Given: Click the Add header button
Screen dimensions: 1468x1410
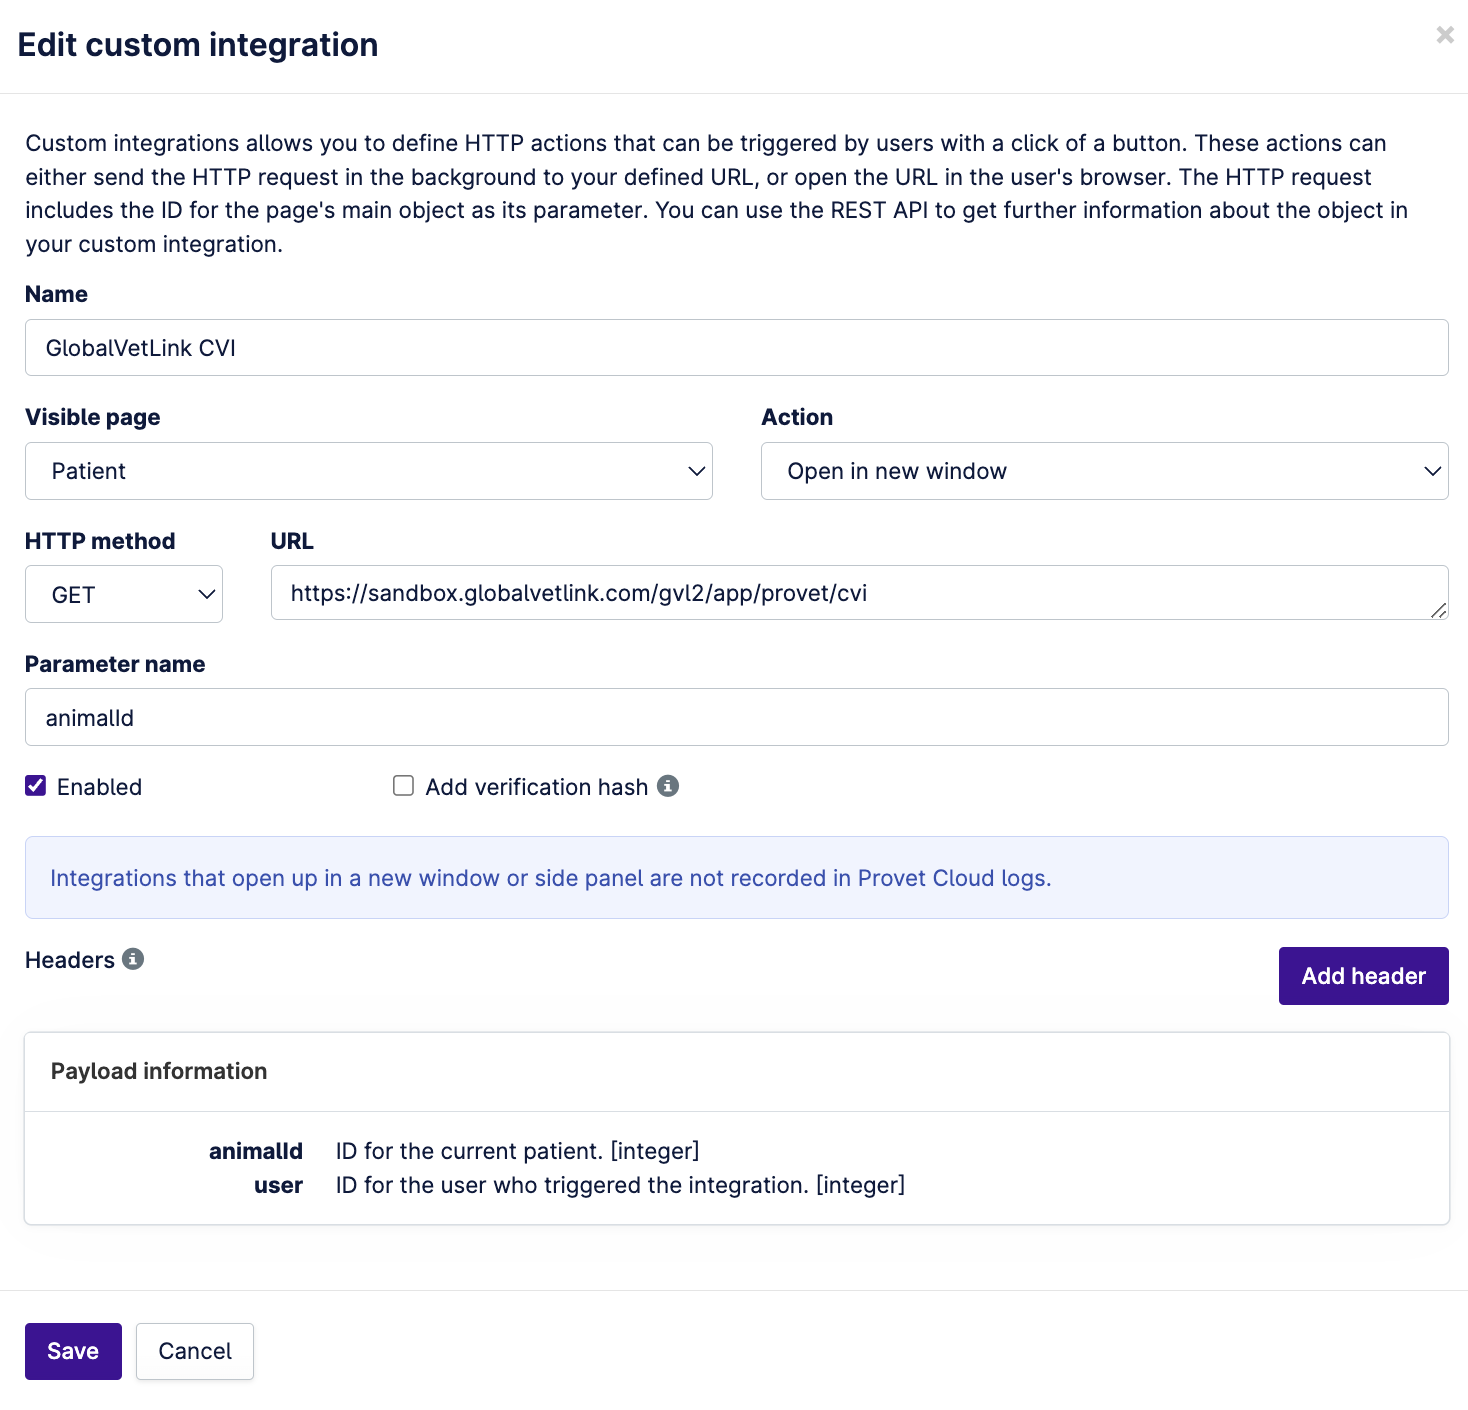Looking at the screenshot, I should tap(1364, 976).
